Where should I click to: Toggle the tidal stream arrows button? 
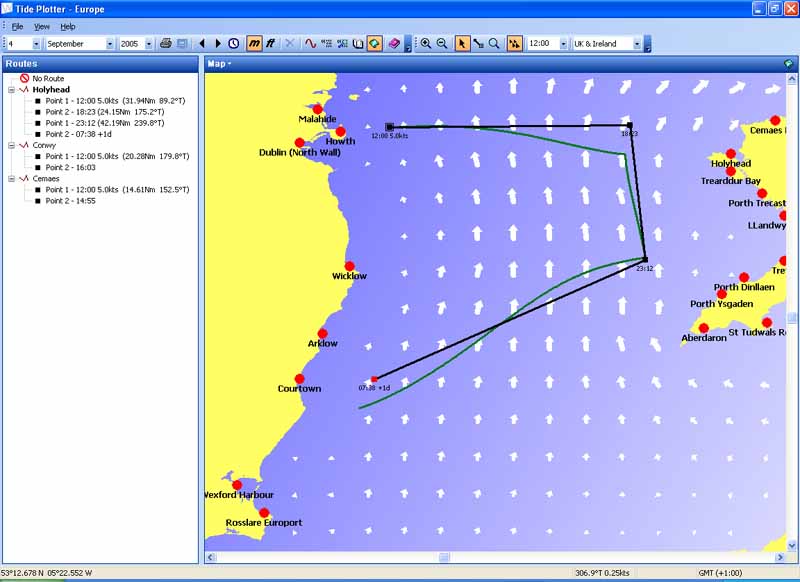514,44
